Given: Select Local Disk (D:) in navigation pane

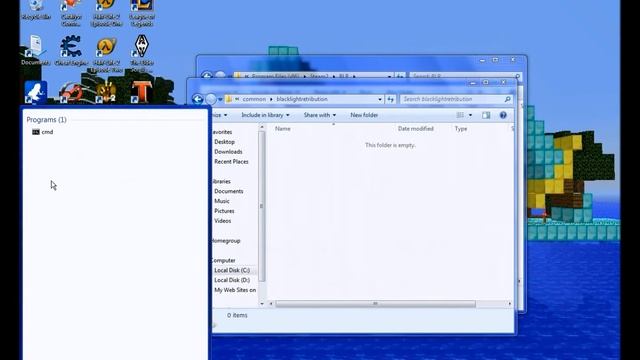Looking at the screenshot, I should click(x=232, y=280).
